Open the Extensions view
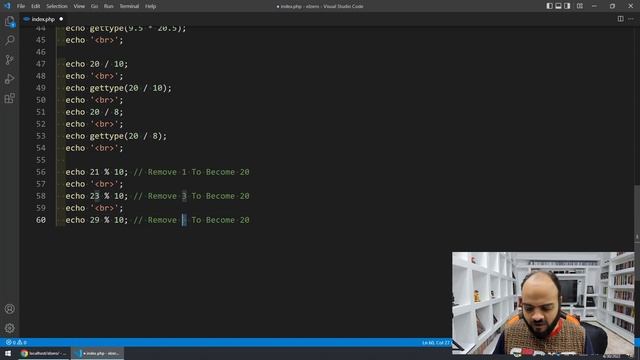The width and height of the screenshot is (640, 360). pyautogui.click(x=9, y=98)
